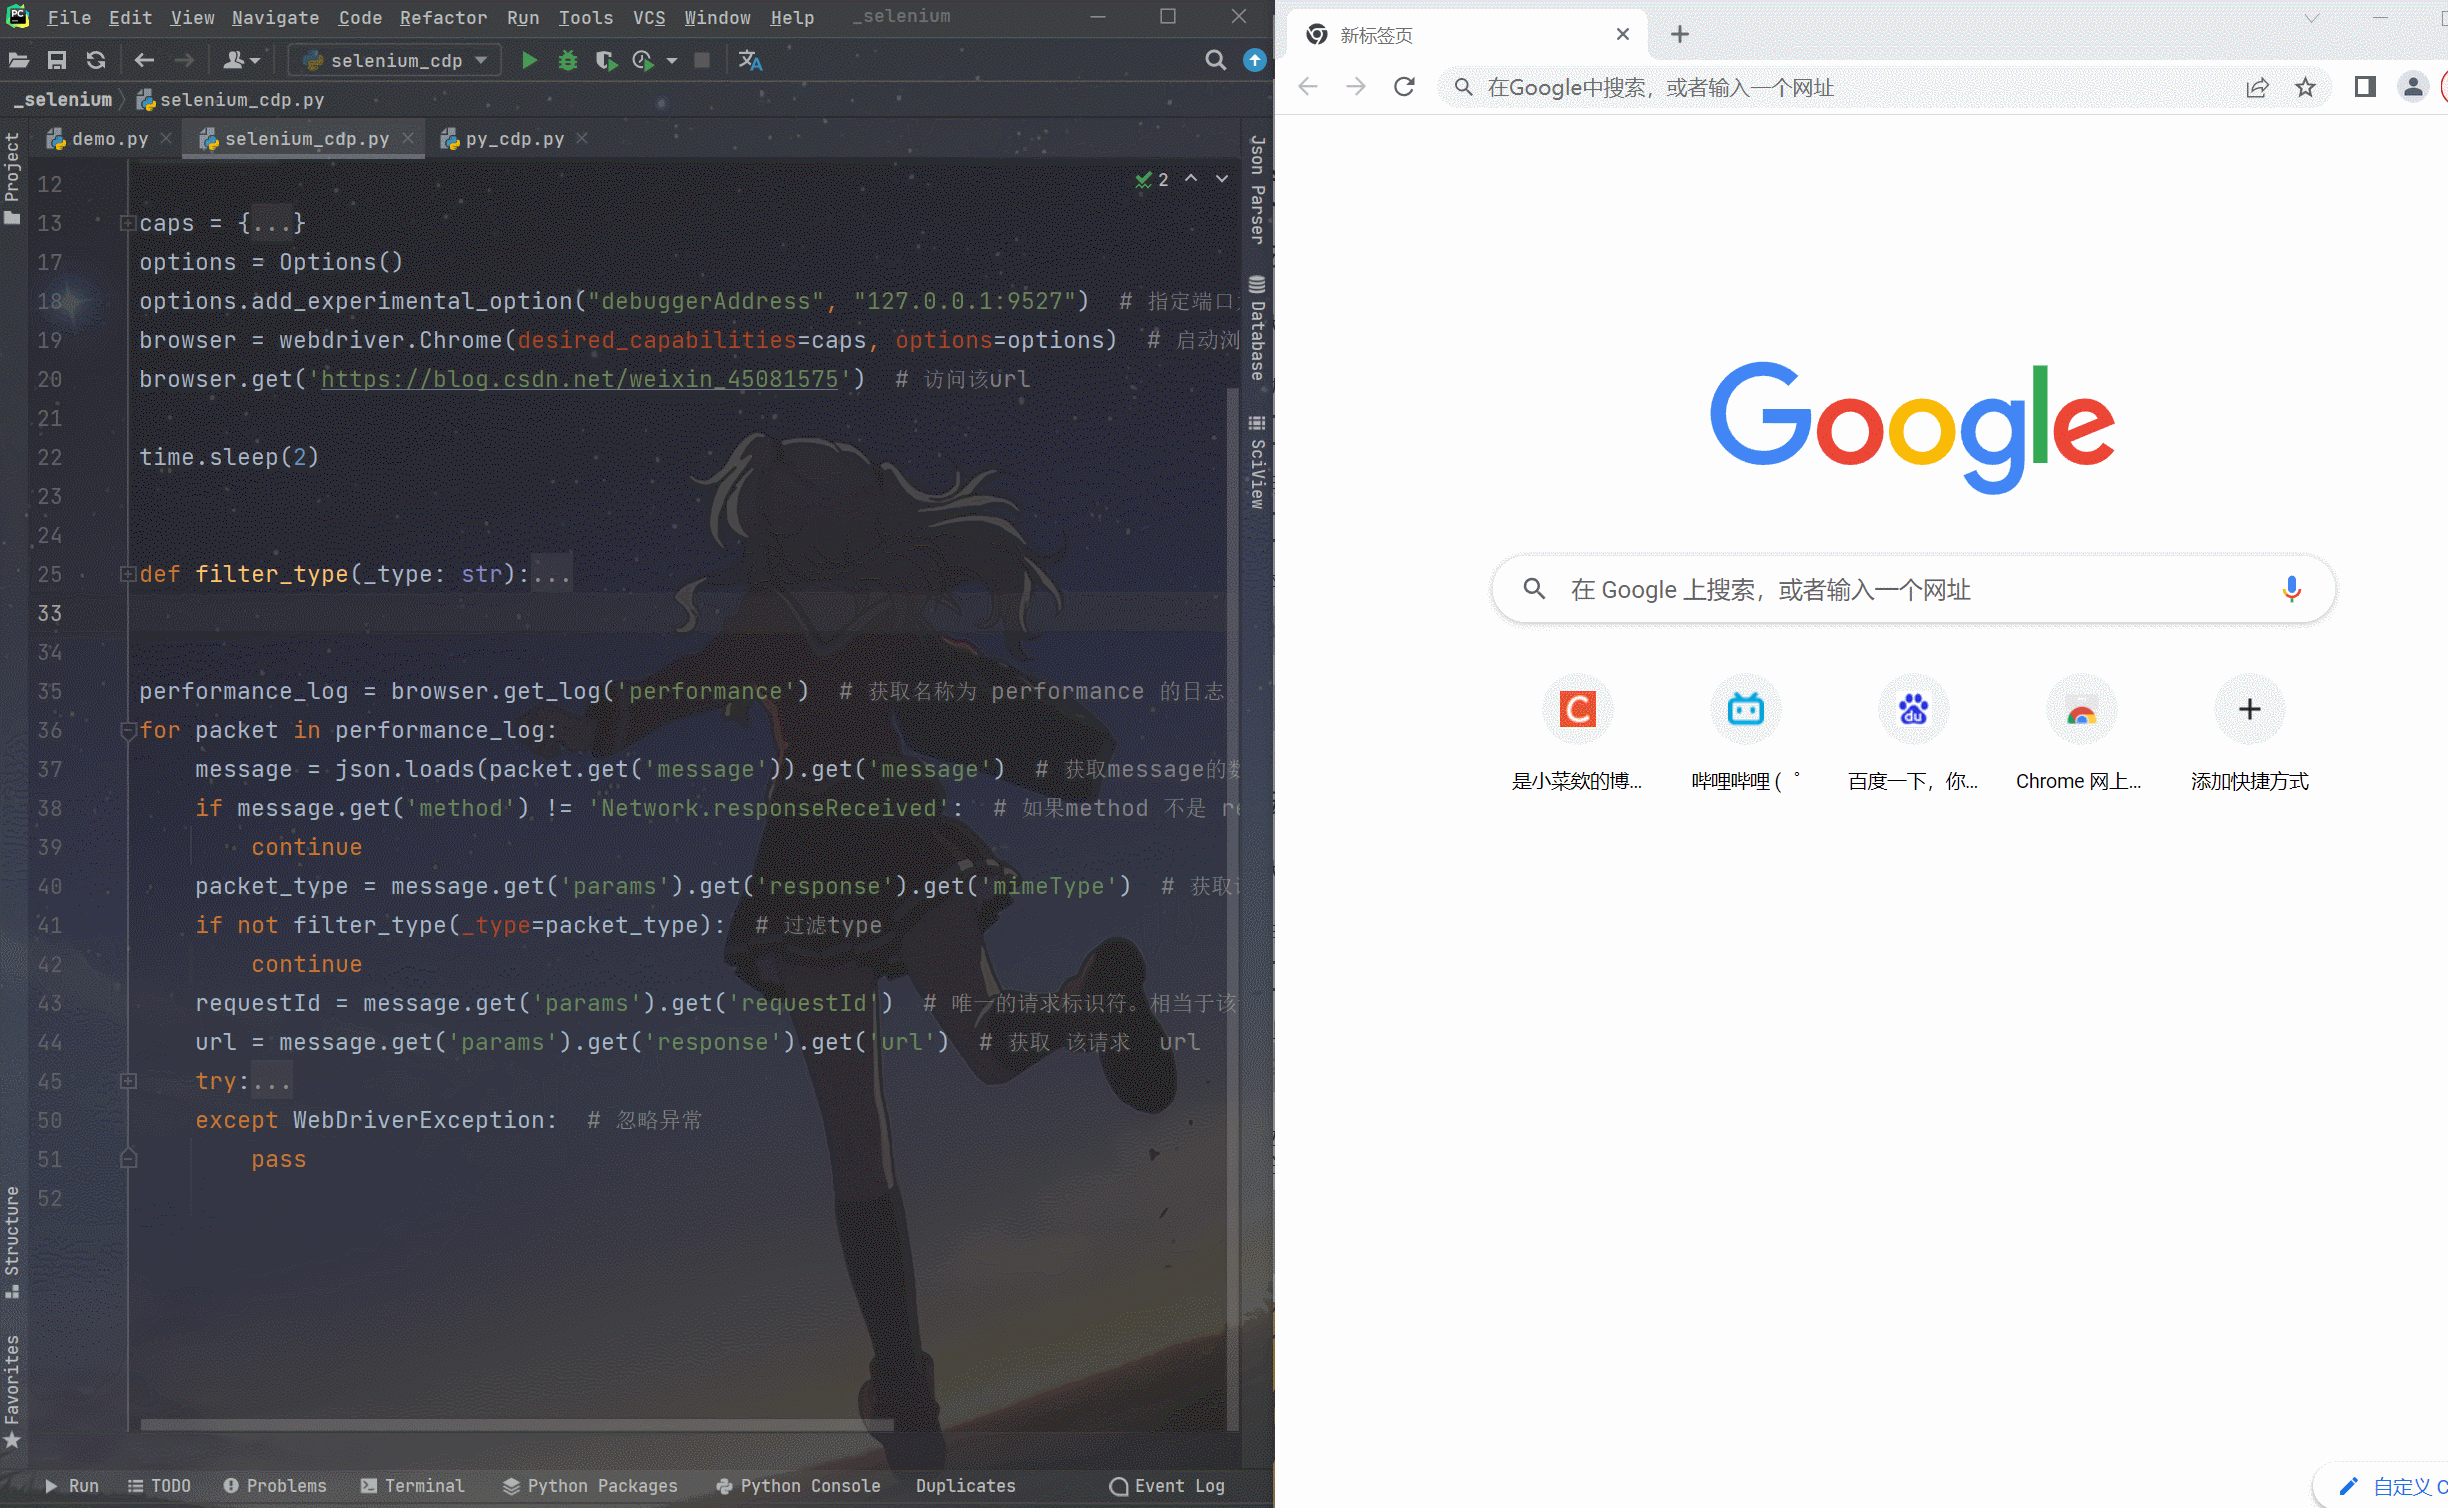Image resolution: width=2448 pixels, height=1508 pixels.
Task: Expand the collapsed filter_type function line 25
Action: pos(124,574)
